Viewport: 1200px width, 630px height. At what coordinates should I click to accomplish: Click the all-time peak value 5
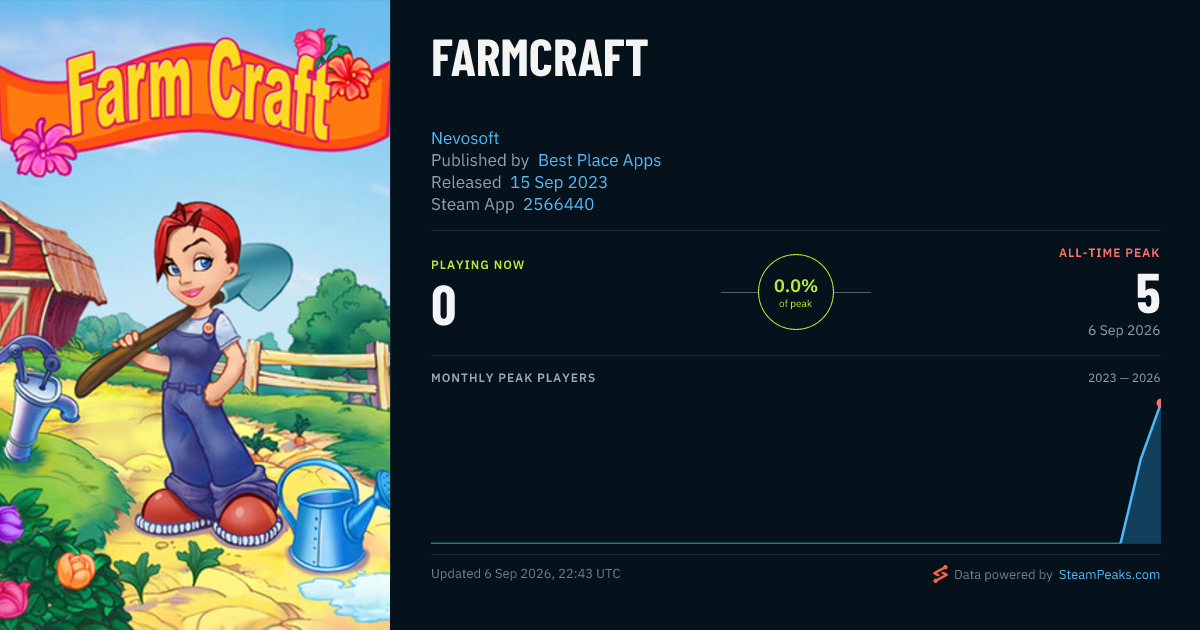[x=1148, y=294]
